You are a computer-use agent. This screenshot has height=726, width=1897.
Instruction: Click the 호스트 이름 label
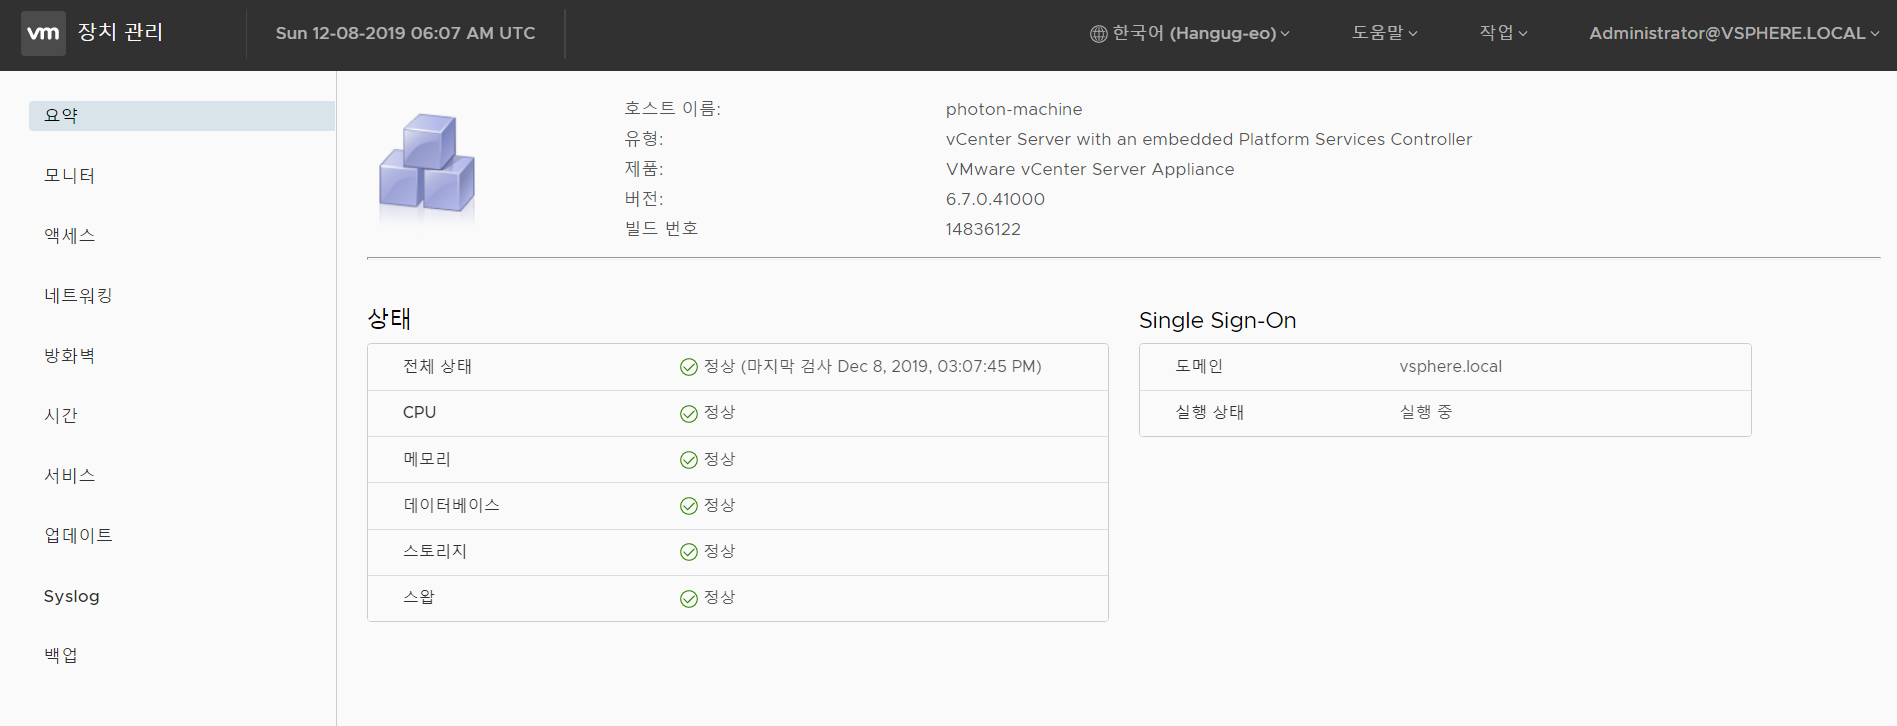click(672, 108)
